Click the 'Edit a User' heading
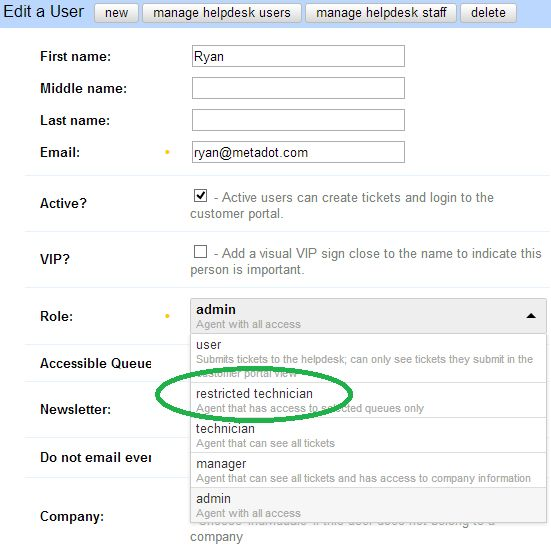This screenshot has width=551, height=548. click(x=44, y=12)
